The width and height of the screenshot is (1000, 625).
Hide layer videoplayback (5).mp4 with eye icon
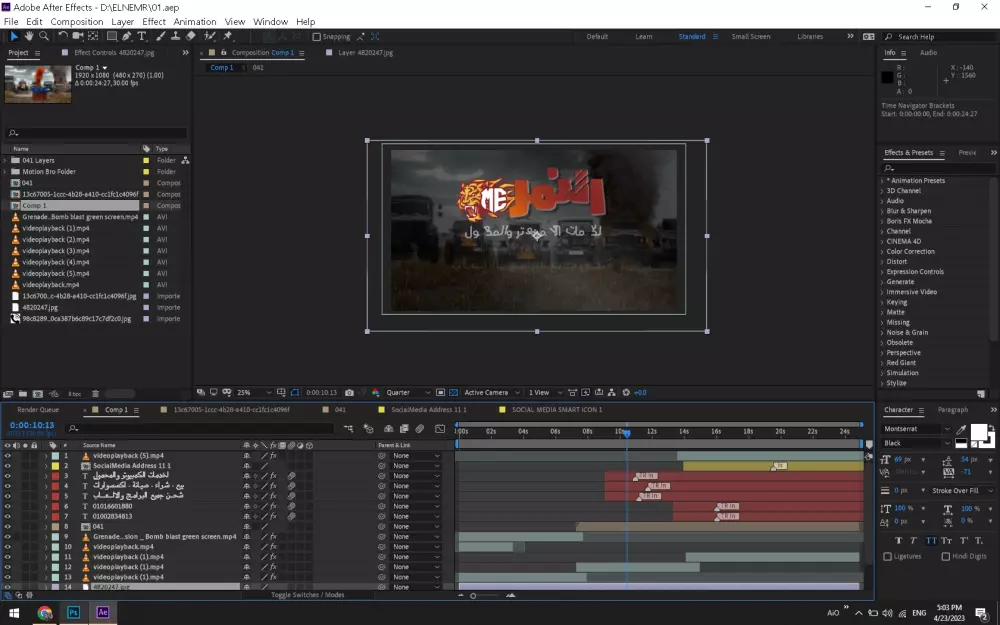[7, 456]
